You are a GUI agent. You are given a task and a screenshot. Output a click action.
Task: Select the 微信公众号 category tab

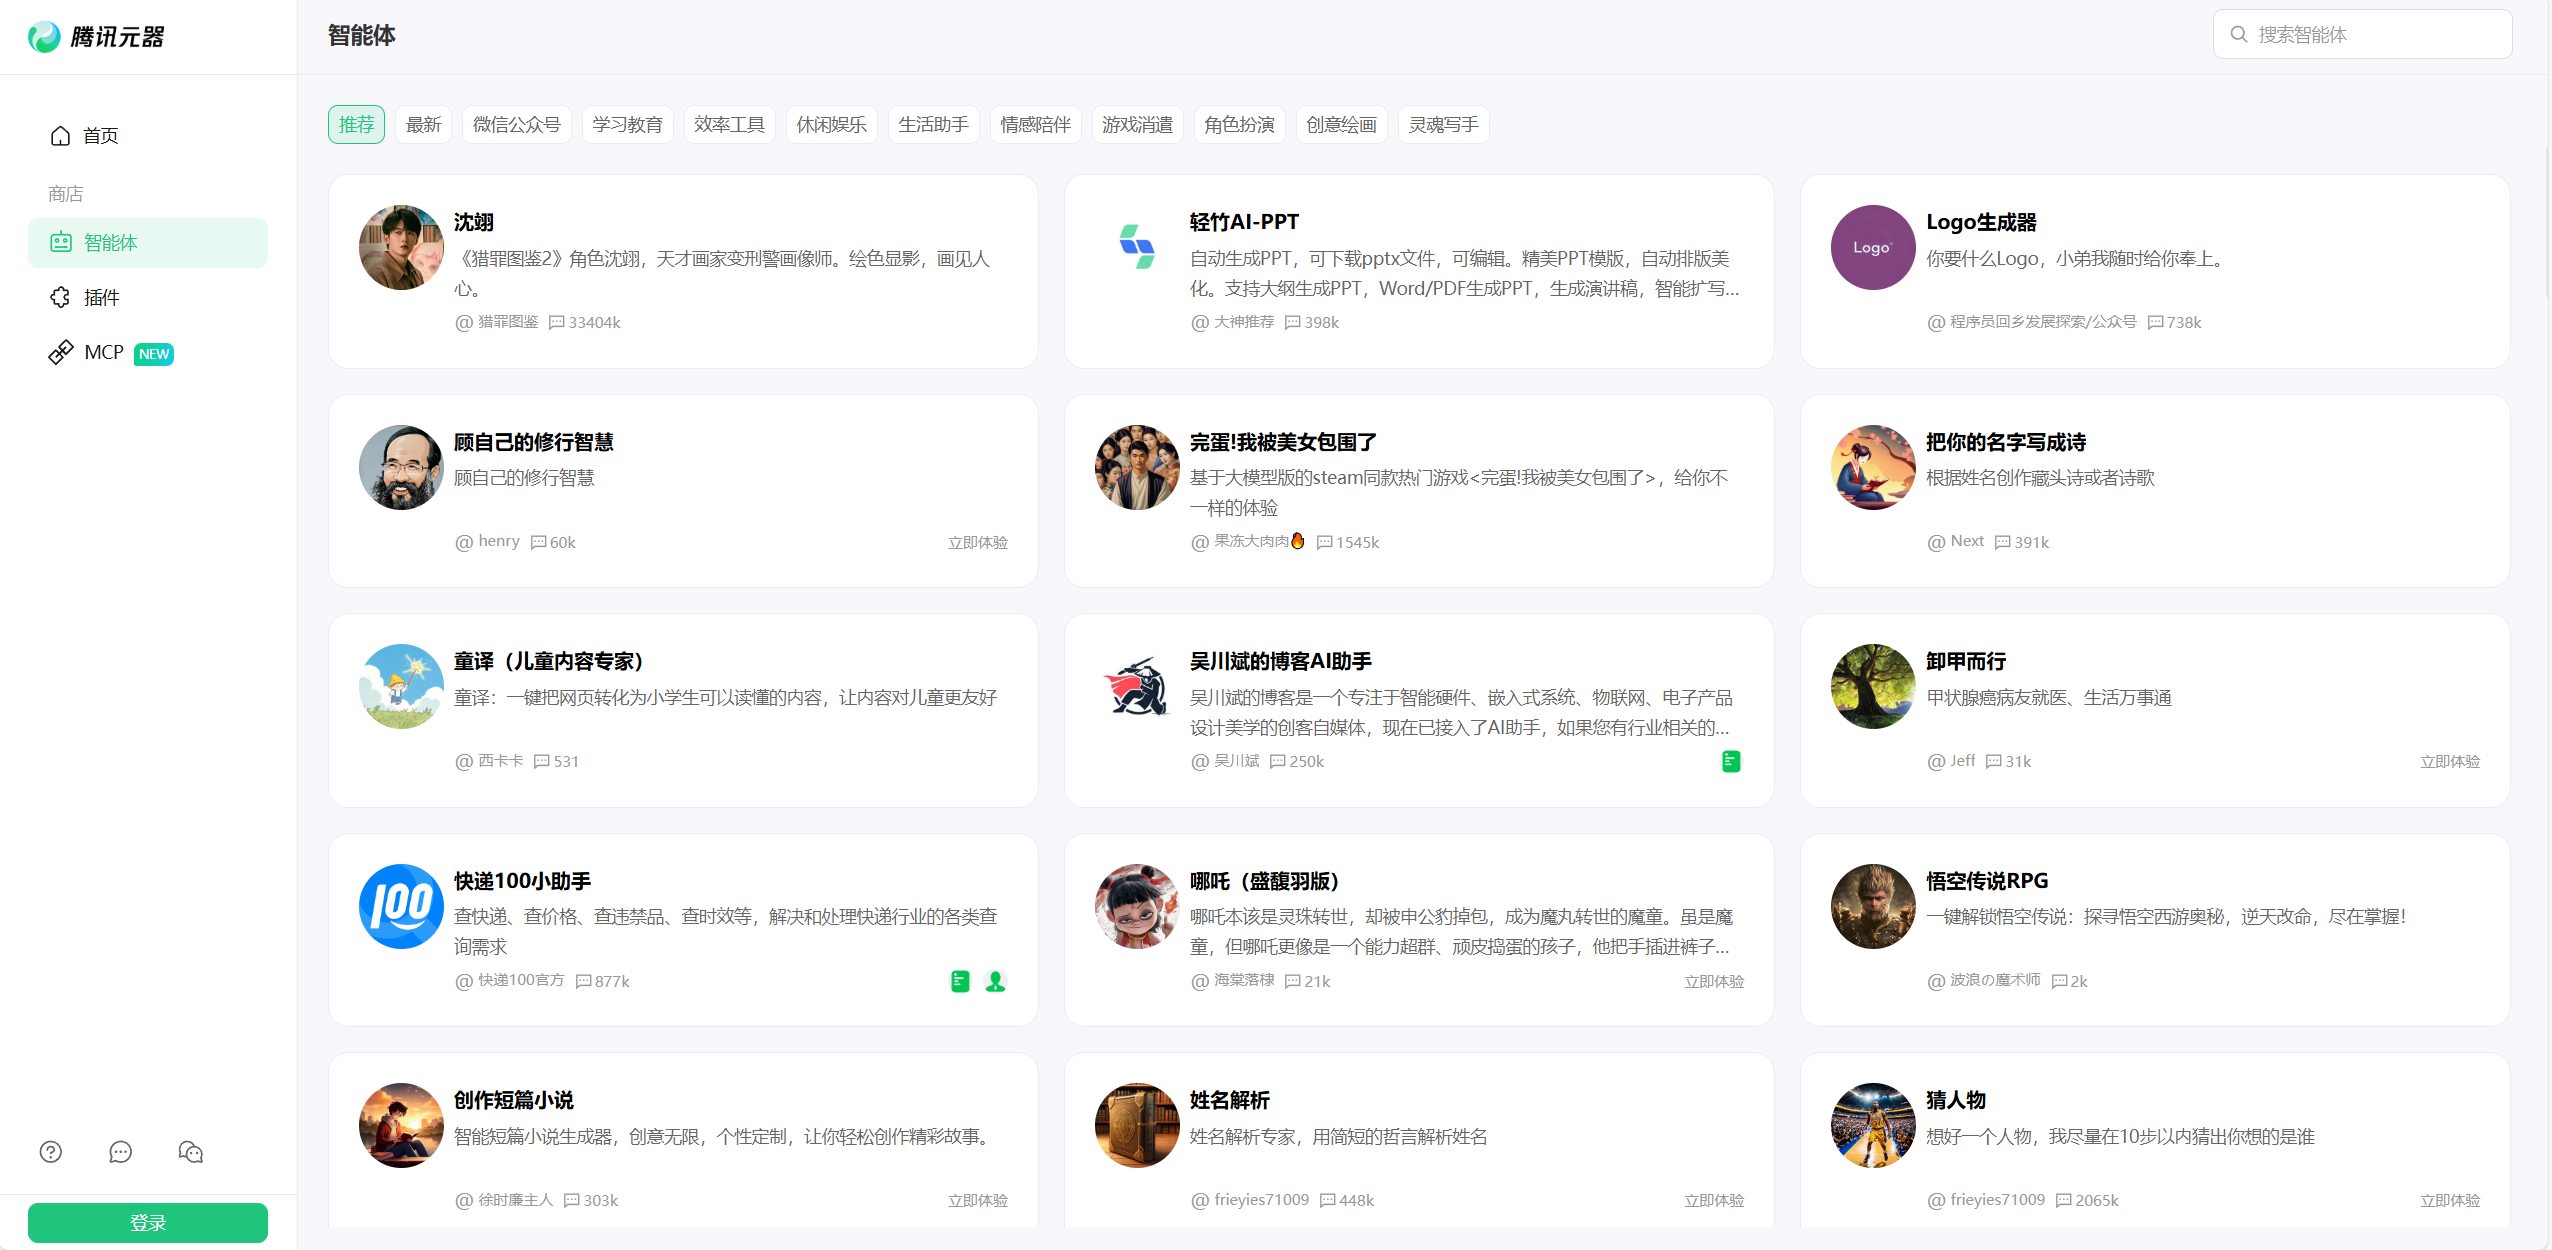coord(516,125)
